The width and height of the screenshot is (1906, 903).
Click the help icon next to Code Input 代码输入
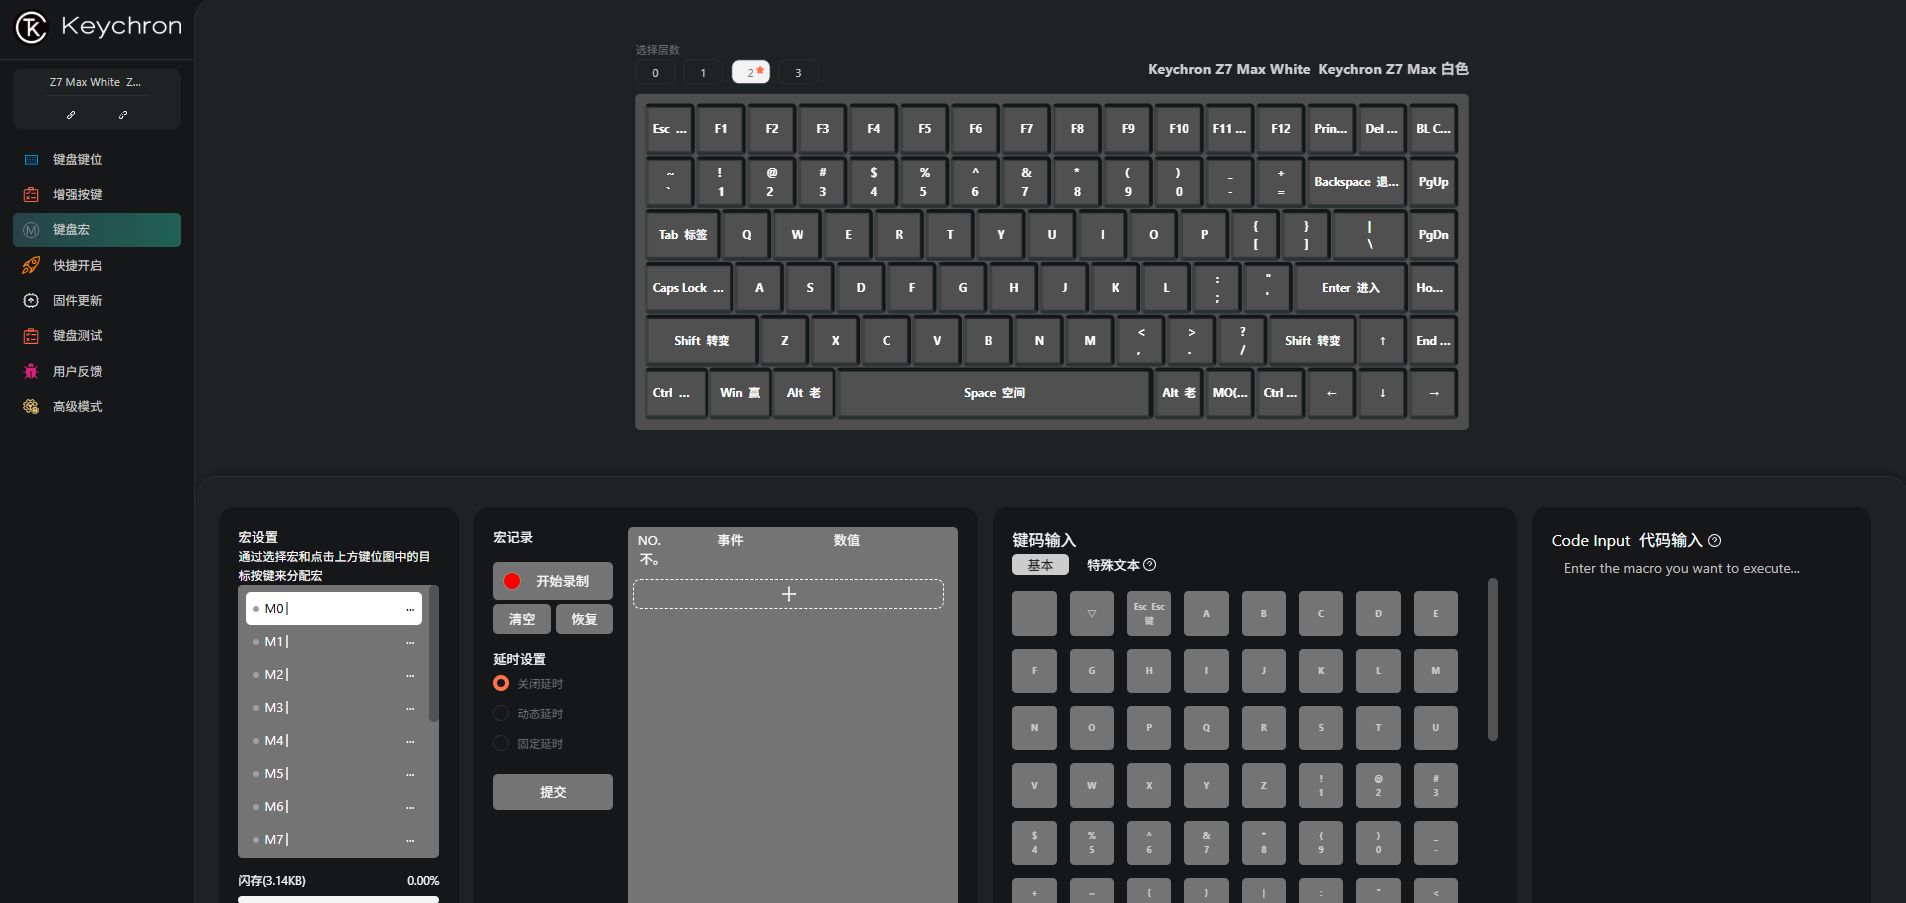(x=1715, y=541)
